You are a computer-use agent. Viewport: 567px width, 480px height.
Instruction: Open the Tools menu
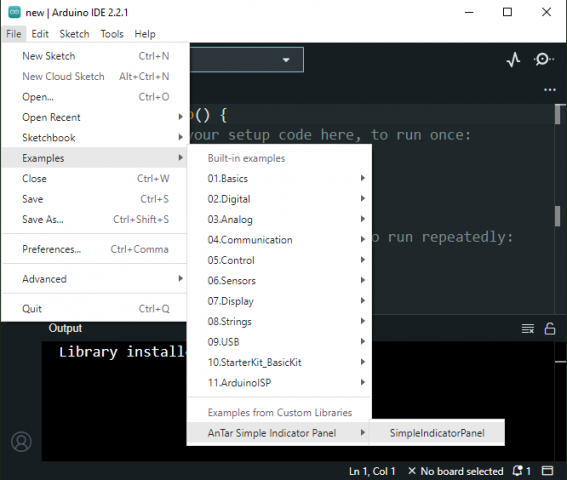(x=112, y=34)
